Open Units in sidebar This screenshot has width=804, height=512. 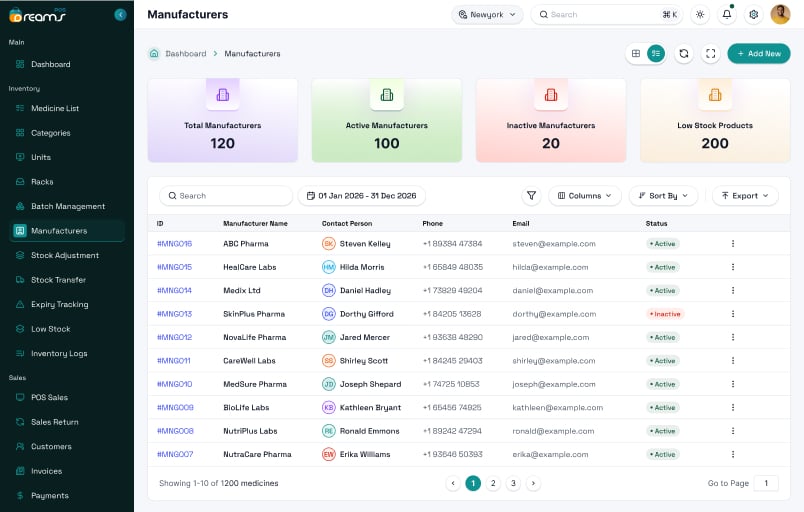click(67, 157)
